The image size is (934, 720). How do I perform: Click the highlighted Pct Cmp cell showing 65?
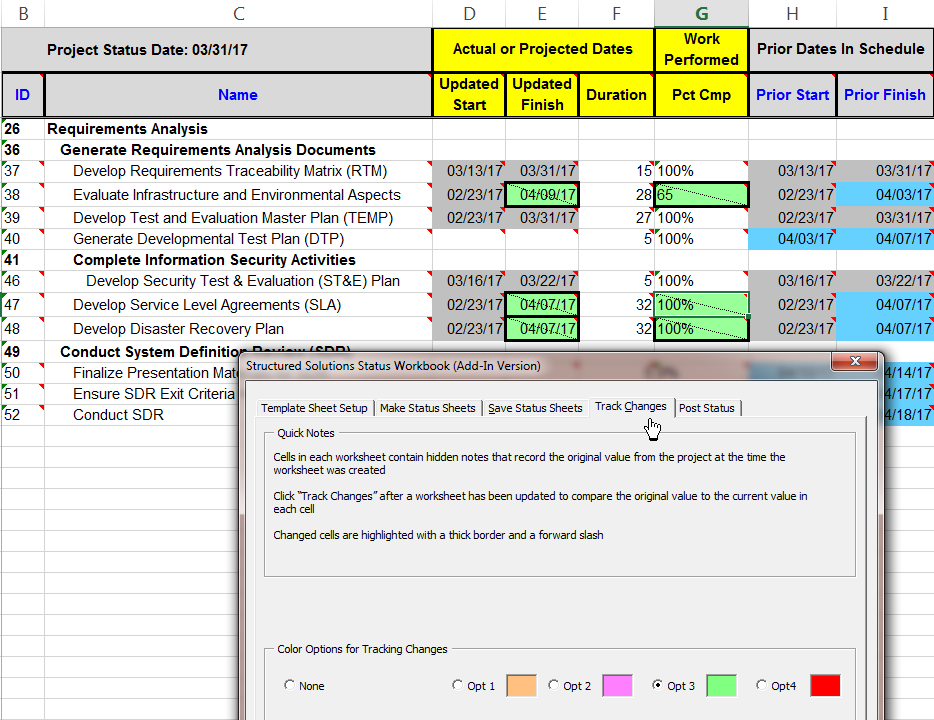[702, 195]
